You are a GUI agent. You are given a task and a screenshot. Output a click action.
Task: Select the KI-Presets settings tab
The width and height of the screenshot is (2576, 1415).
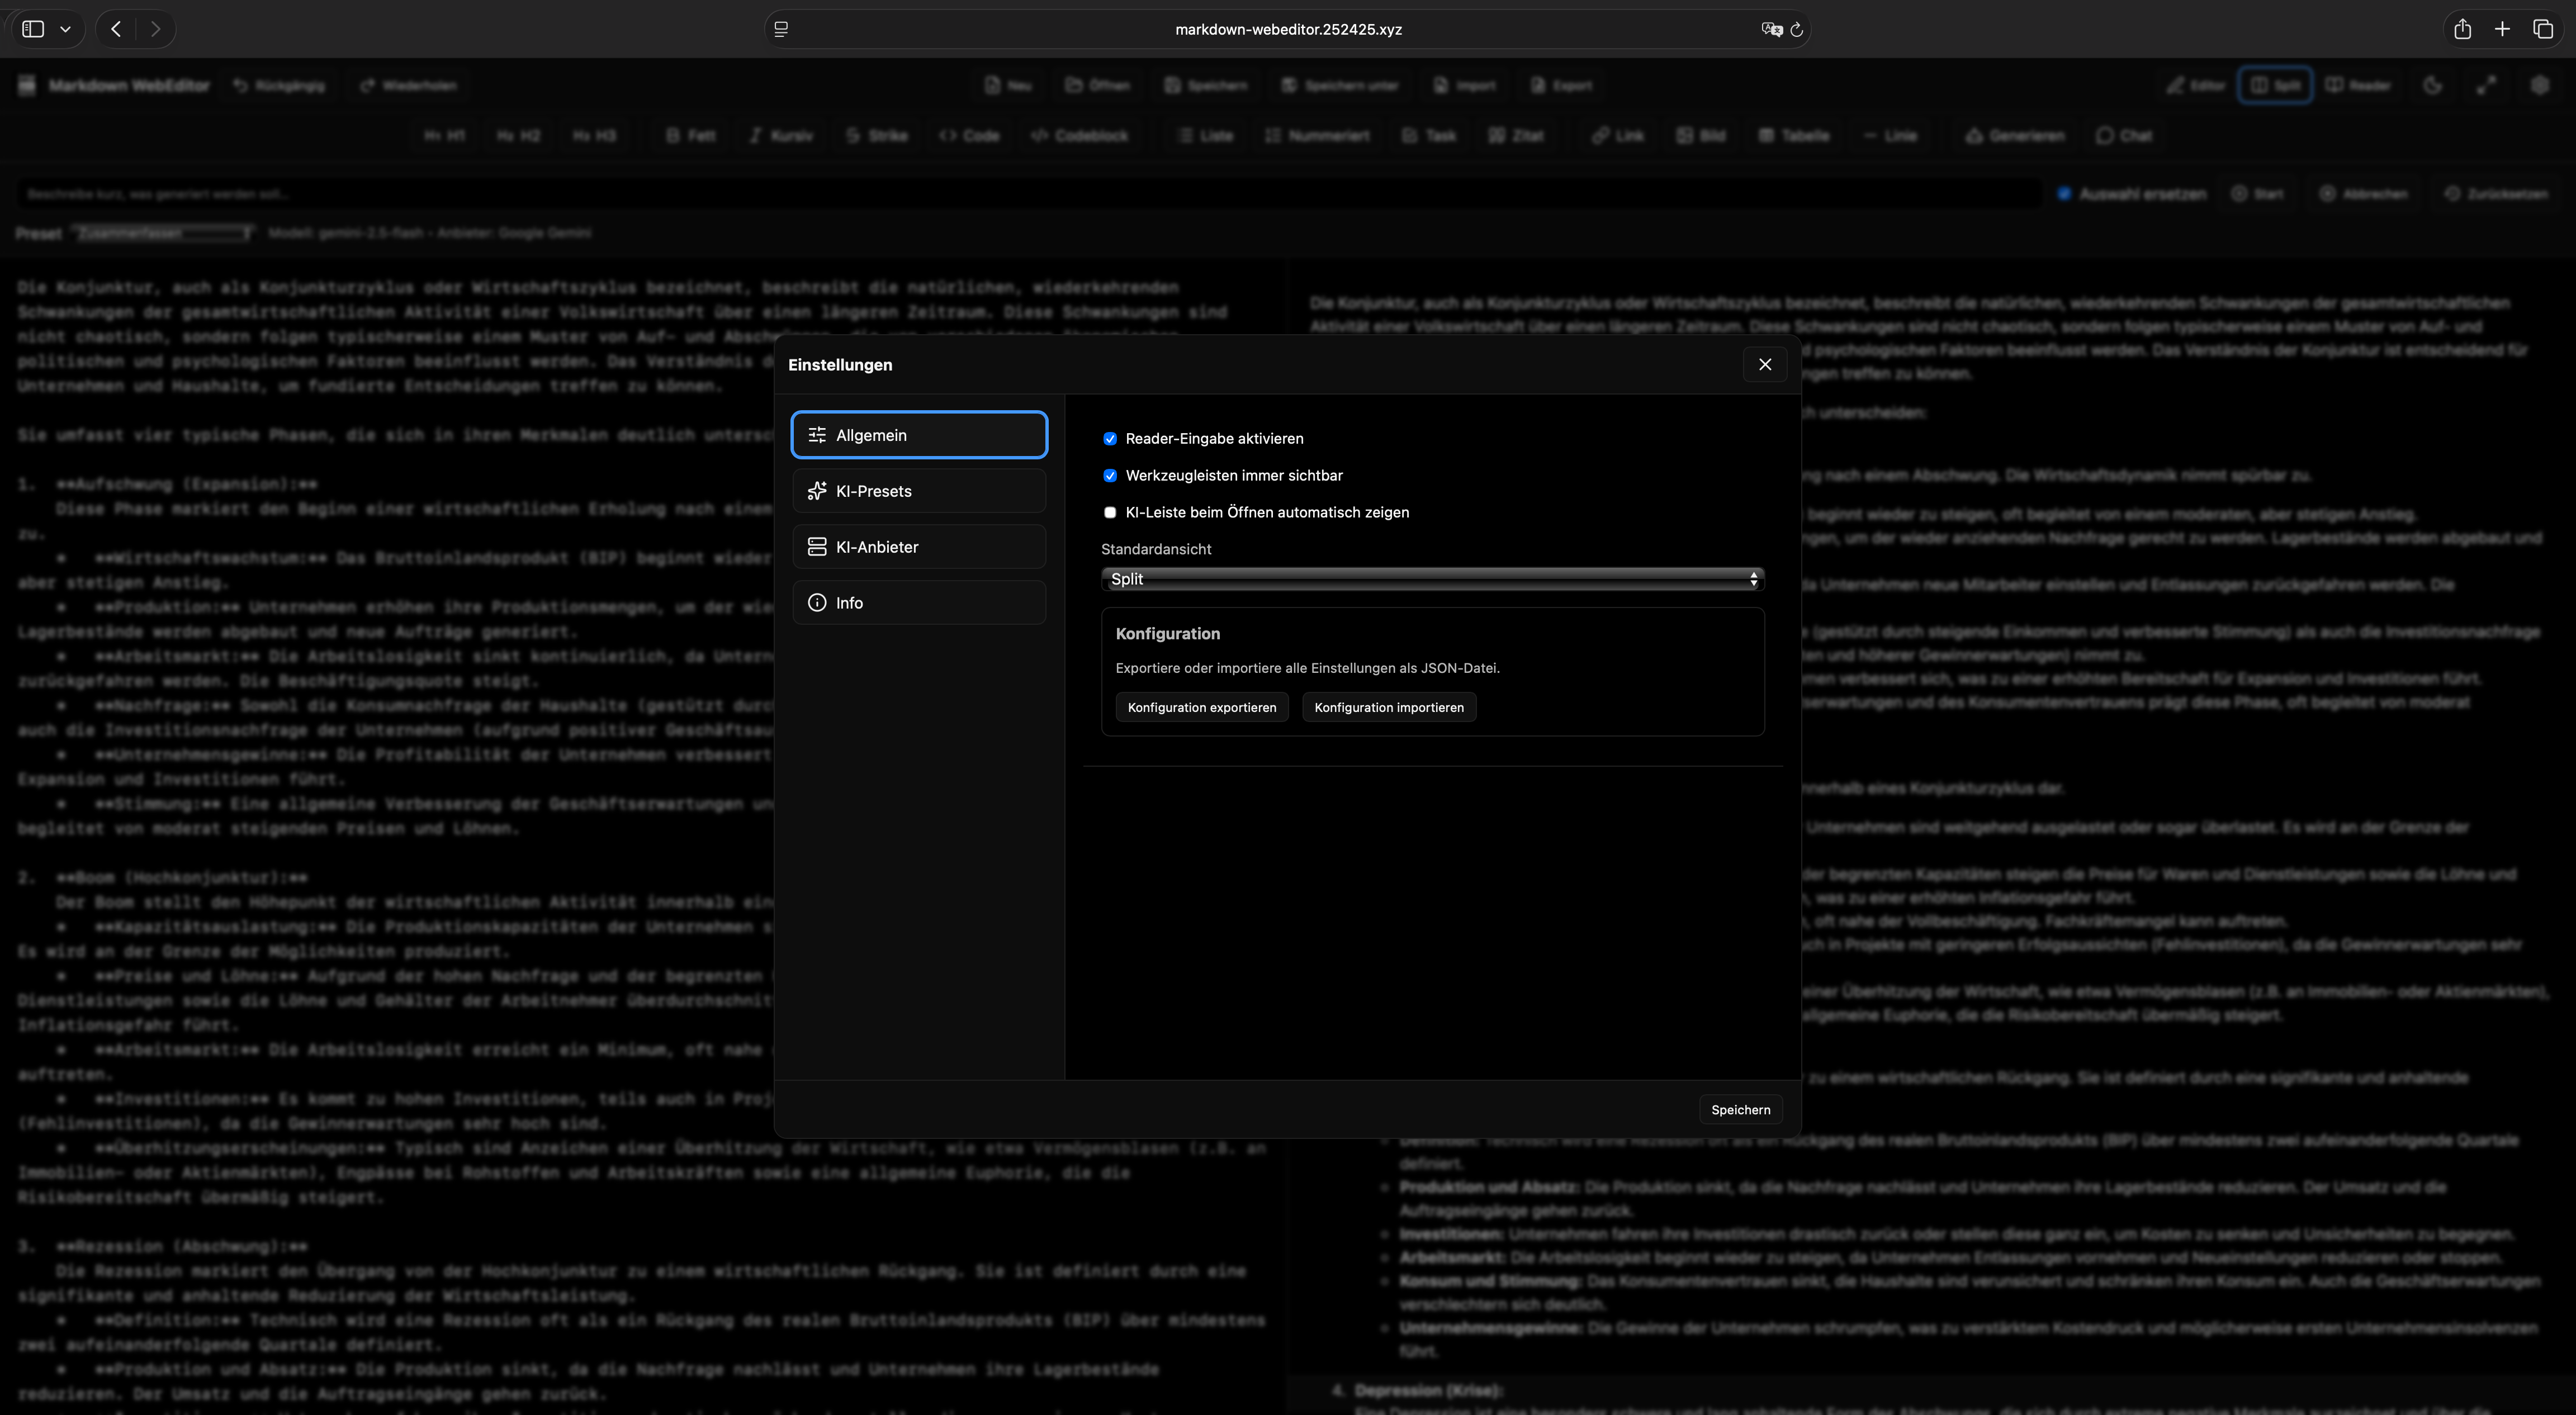point(919,491)
